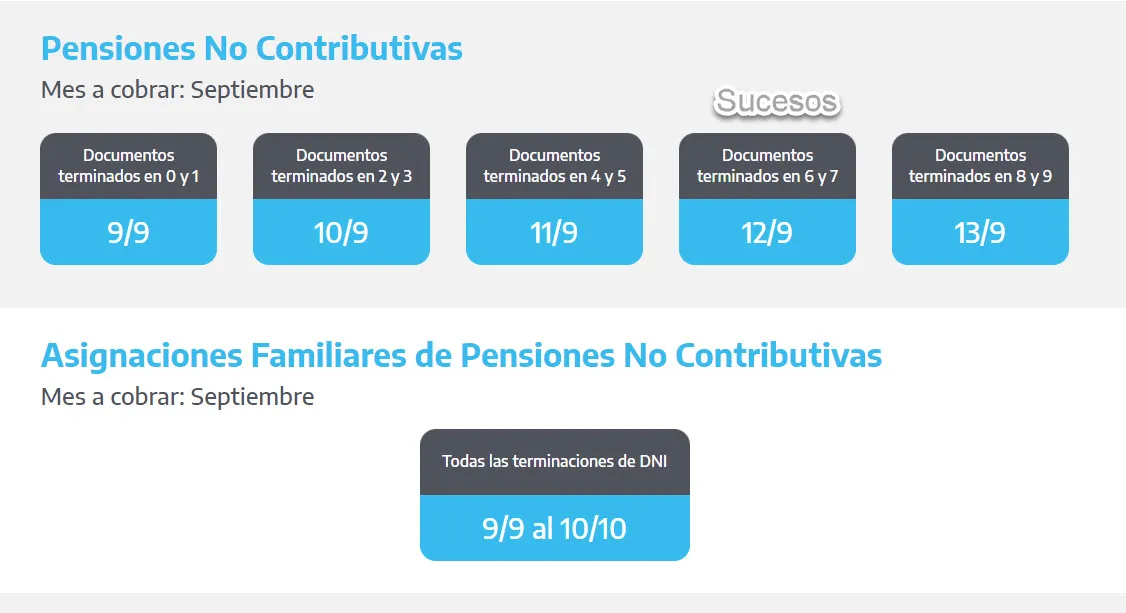
Task: Select the "Documentos terminados en 8 y 9" label
Action: [980, 166]
